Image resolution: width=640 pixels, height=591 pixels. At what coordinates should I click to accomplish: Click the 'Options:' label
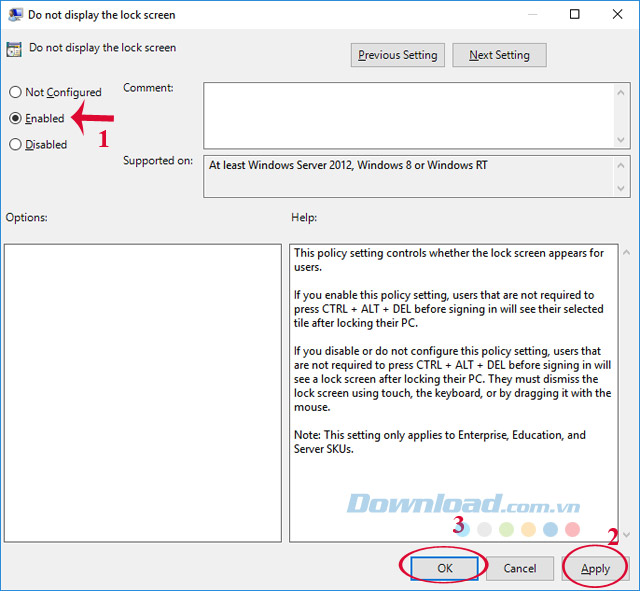pyautogui.click(x=27, y=218)
